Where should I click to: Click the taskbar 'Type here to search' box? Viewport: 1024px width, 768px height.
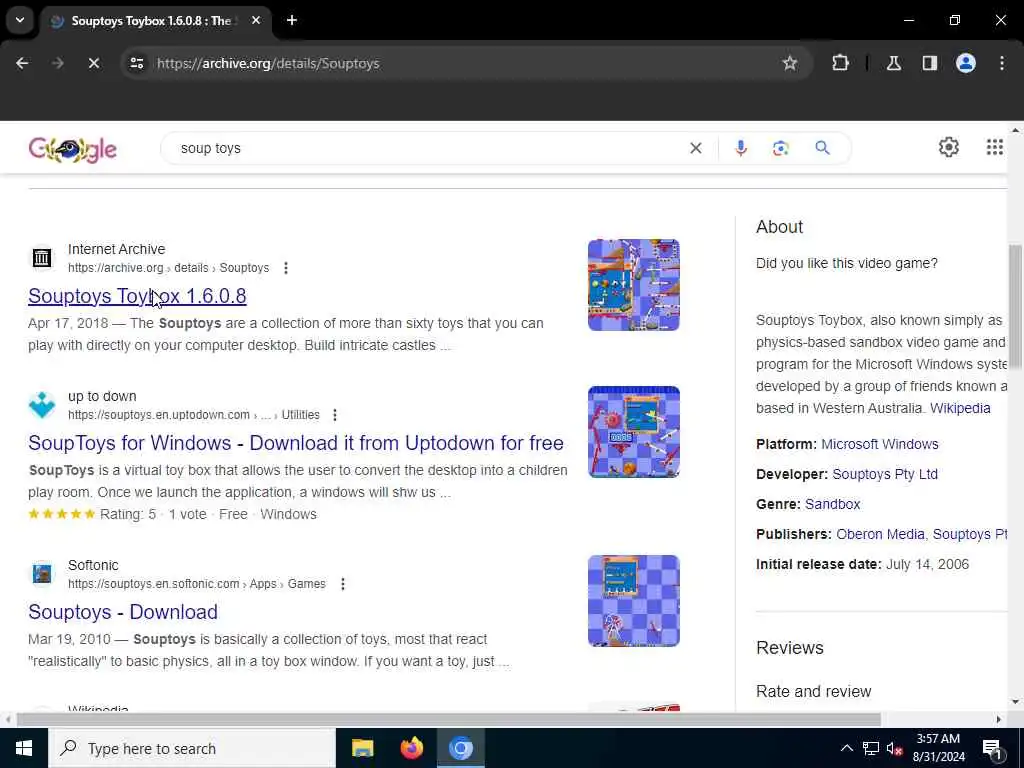(x=191, y=748)
